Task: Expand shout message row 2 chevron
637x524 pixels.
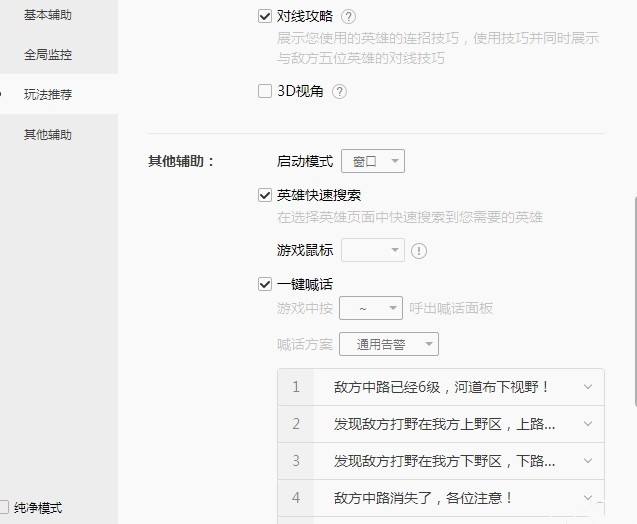Action: [x=587, y=424]
